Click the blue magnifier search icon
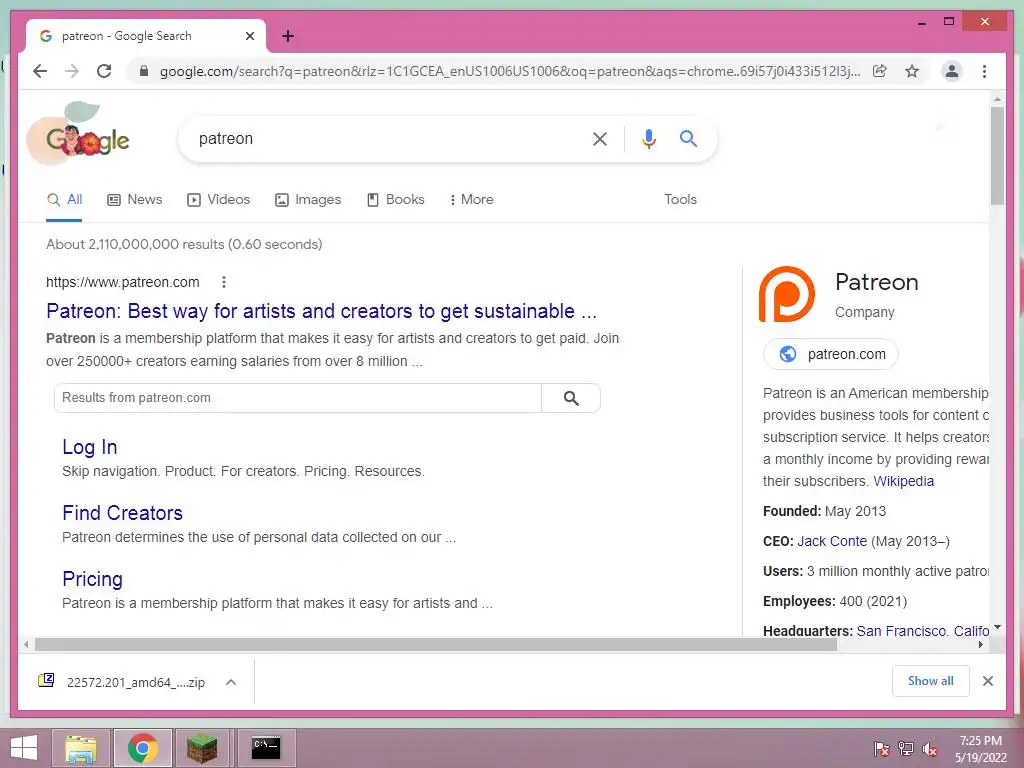 pyautogui.click(x=688, y=138)
